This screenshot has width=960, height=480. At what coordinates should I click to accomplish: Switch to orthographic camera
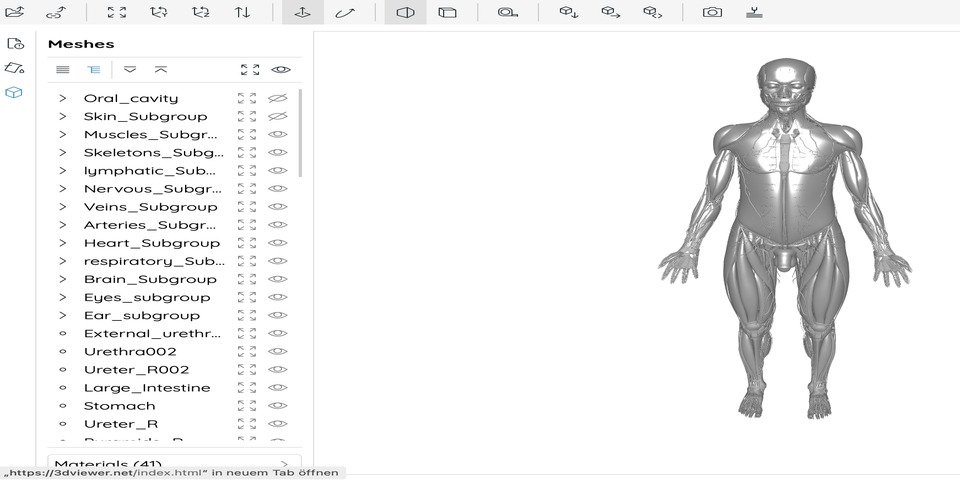(x=448, y=12)
